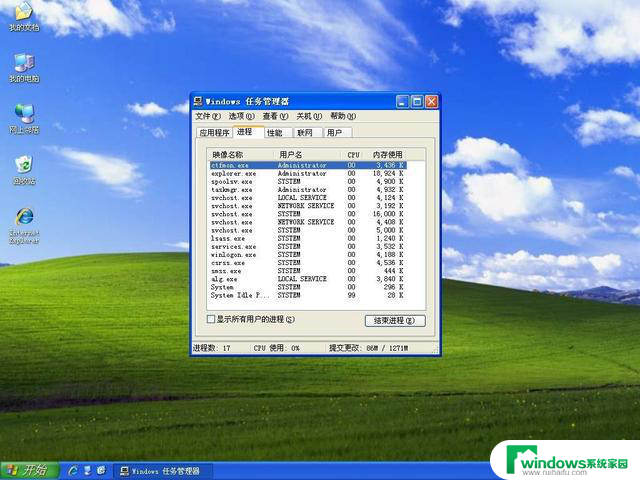640x480 pixels.
Task: Switch to the 应用程序 tab
Action: coord(214,133)
